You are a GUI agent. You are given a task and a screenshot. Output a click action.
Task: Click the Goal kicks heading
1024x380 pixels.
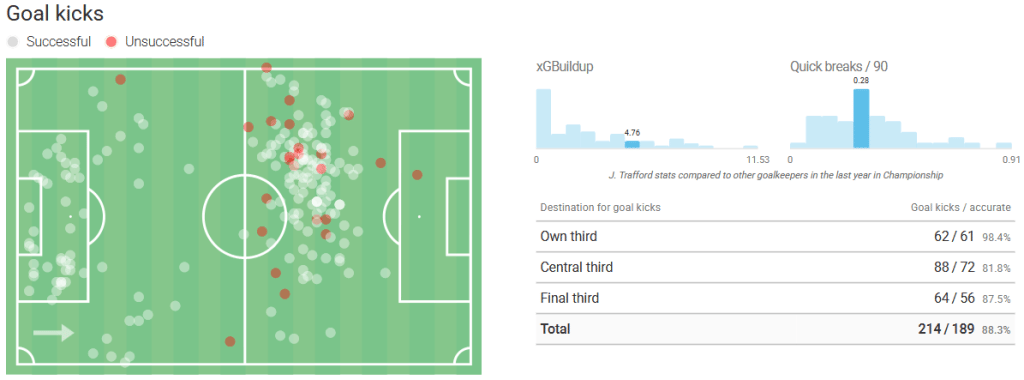point(55,13)
